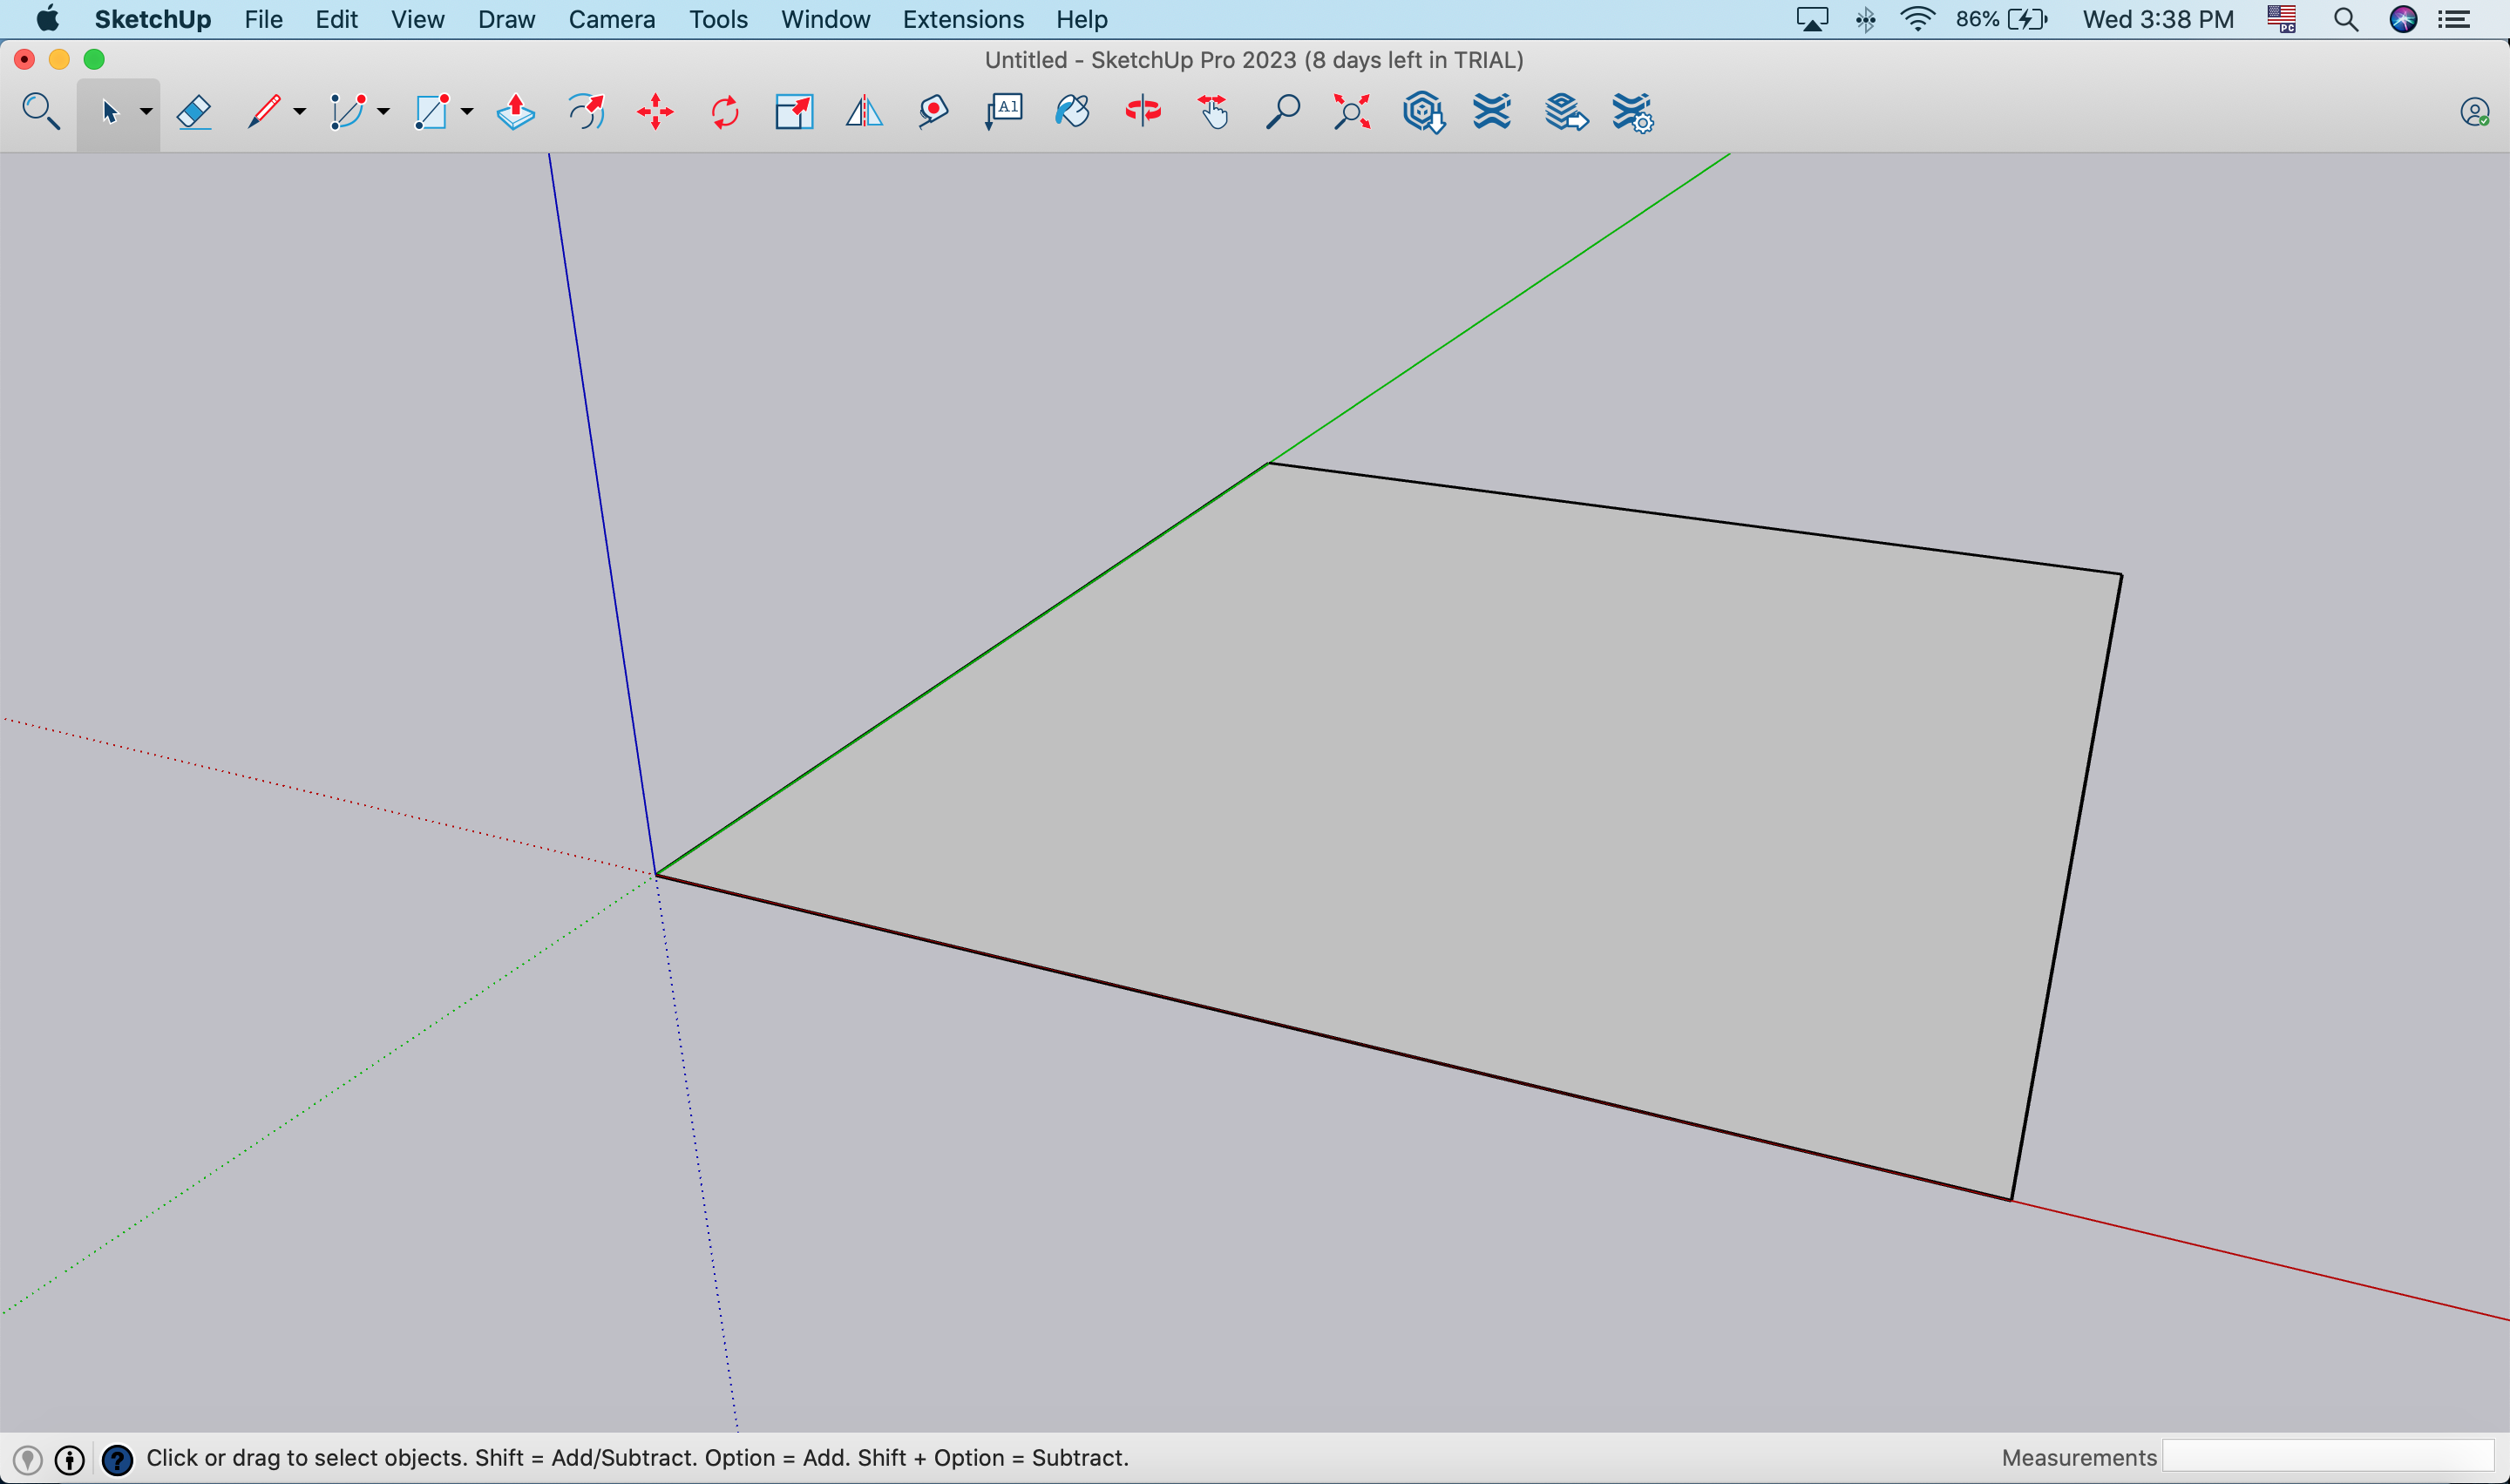Open Spotlight search in menu bar
The image size is (2510, 1484).
2346,19
